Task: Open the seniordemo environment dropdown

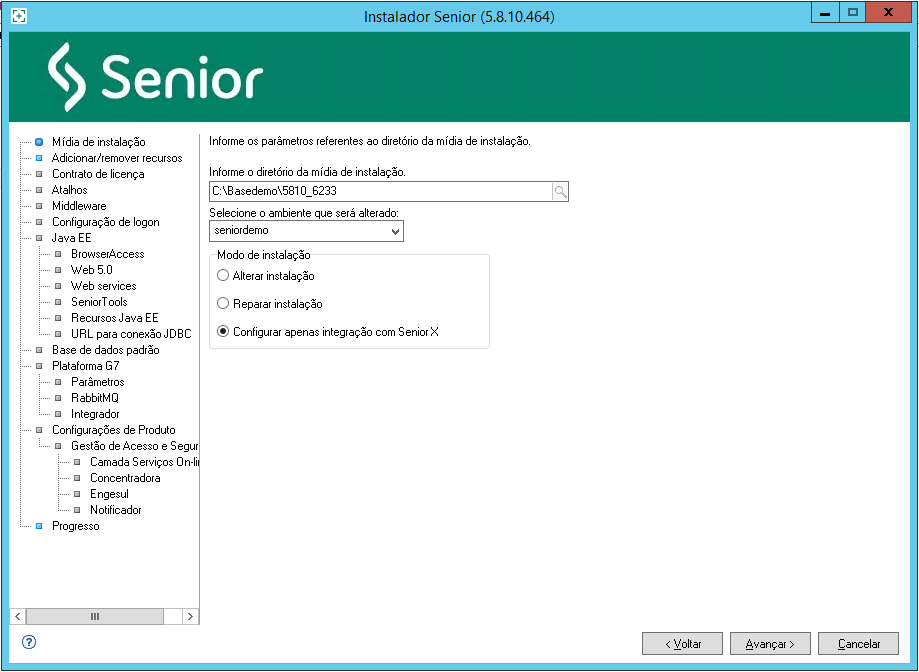Action: (306, 231)
